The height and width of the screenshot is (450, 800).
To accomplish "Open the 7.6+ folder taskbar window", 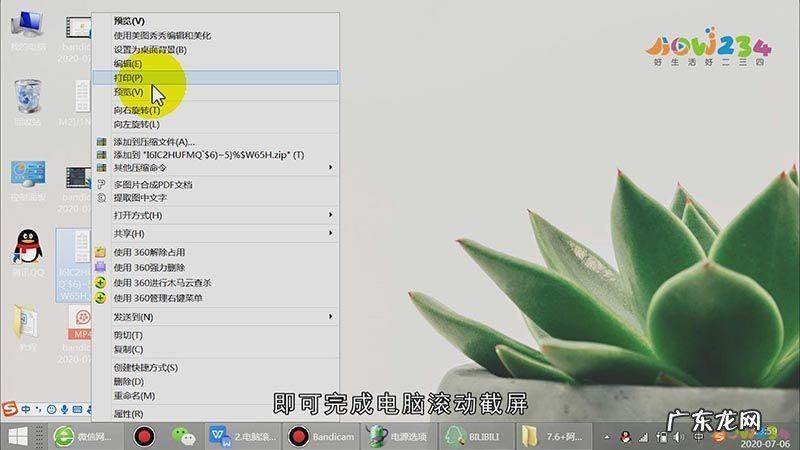I will 554,437.
